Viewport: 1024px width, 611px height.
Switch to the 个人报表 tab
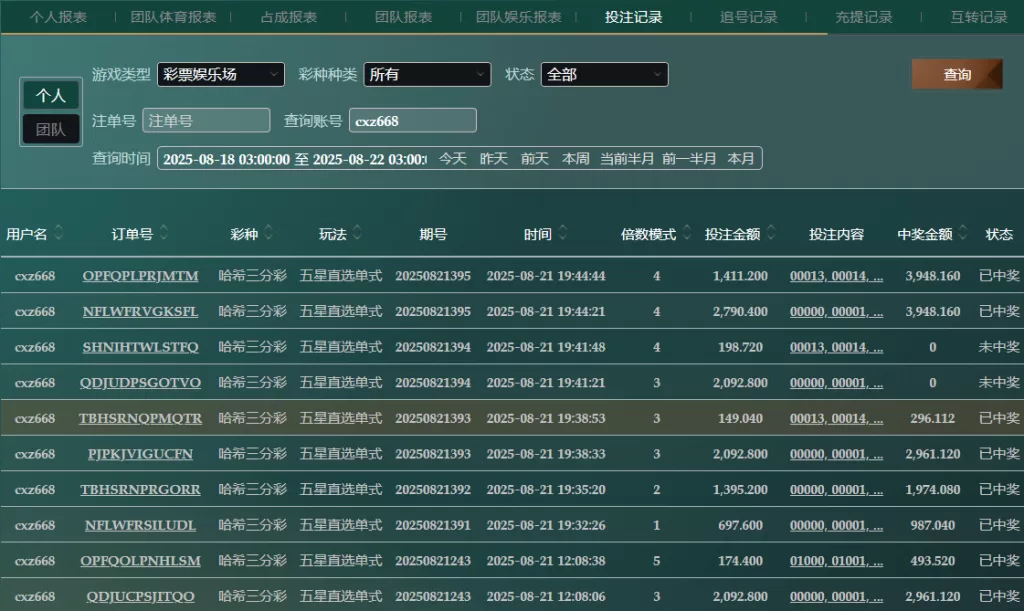(x=58, y=17)
